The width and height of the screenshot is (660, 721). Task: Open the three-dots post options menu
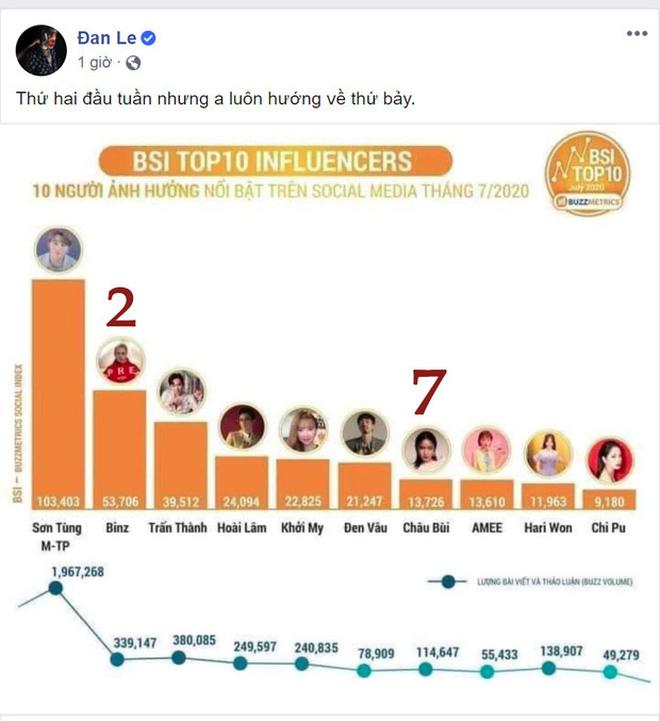point(636,35)
